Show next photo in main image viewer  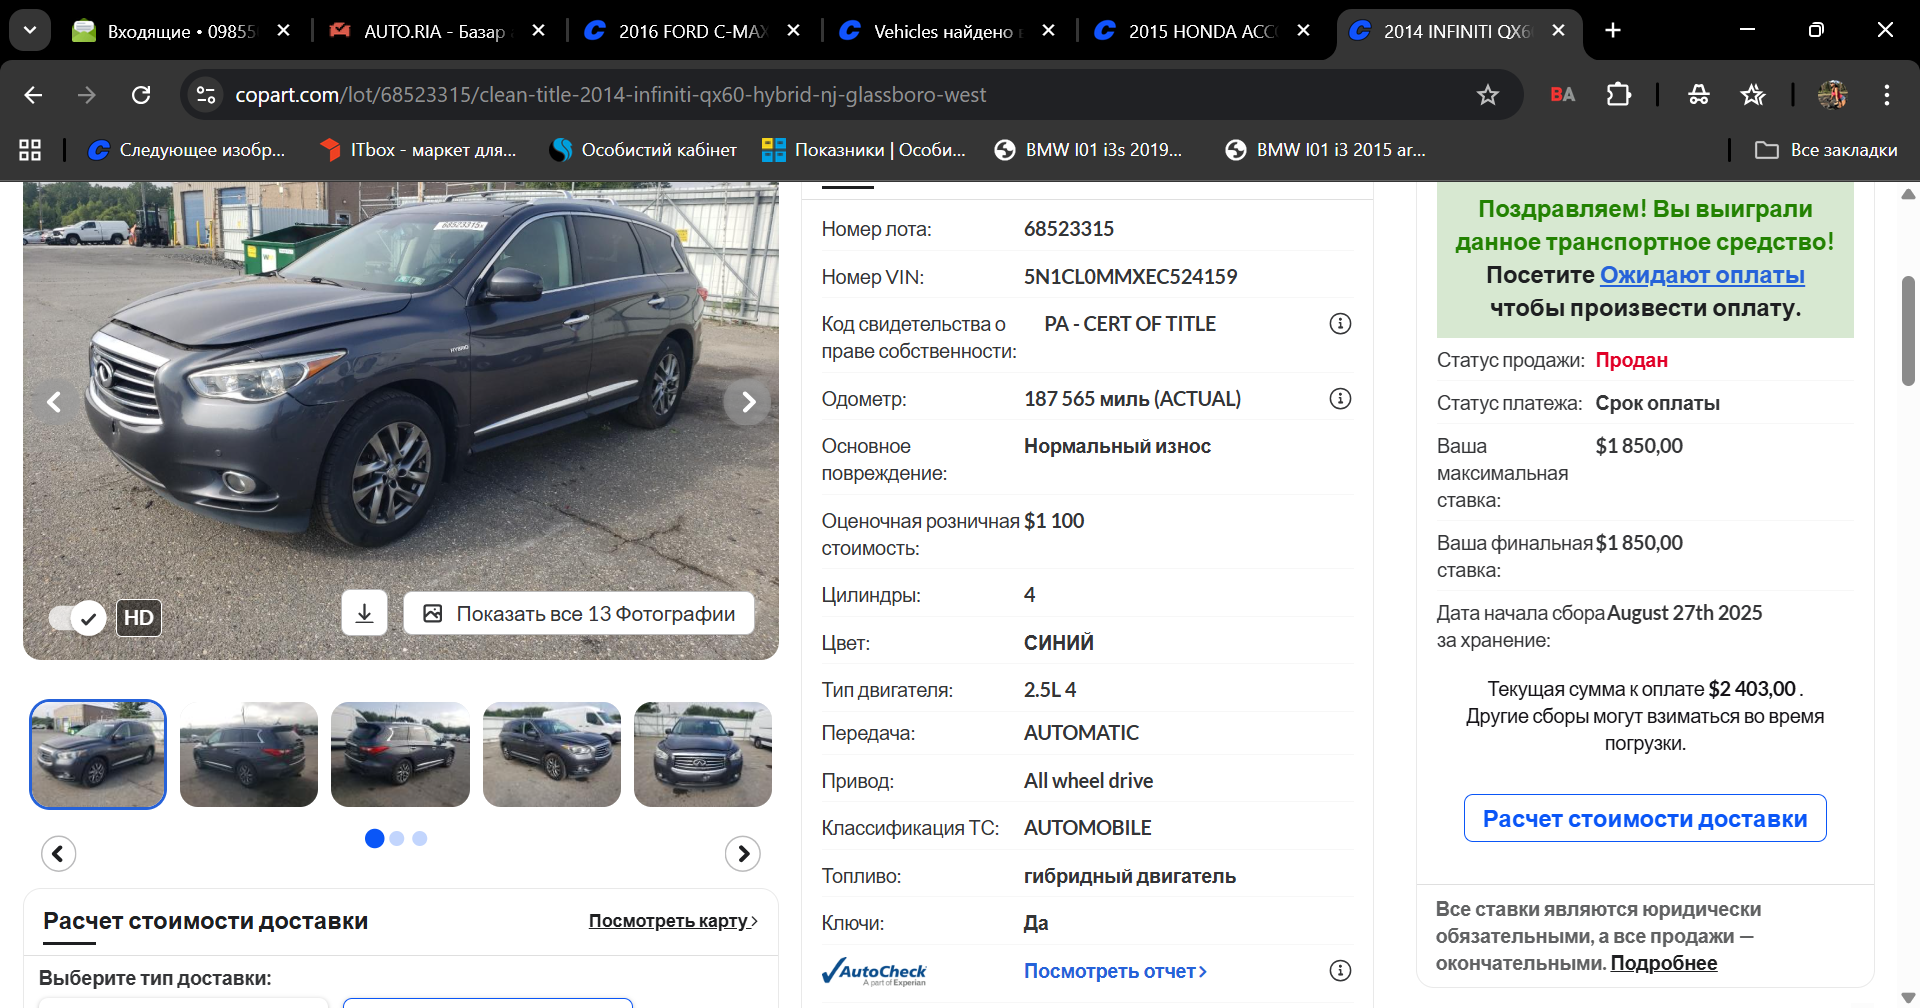pos(748,402)
